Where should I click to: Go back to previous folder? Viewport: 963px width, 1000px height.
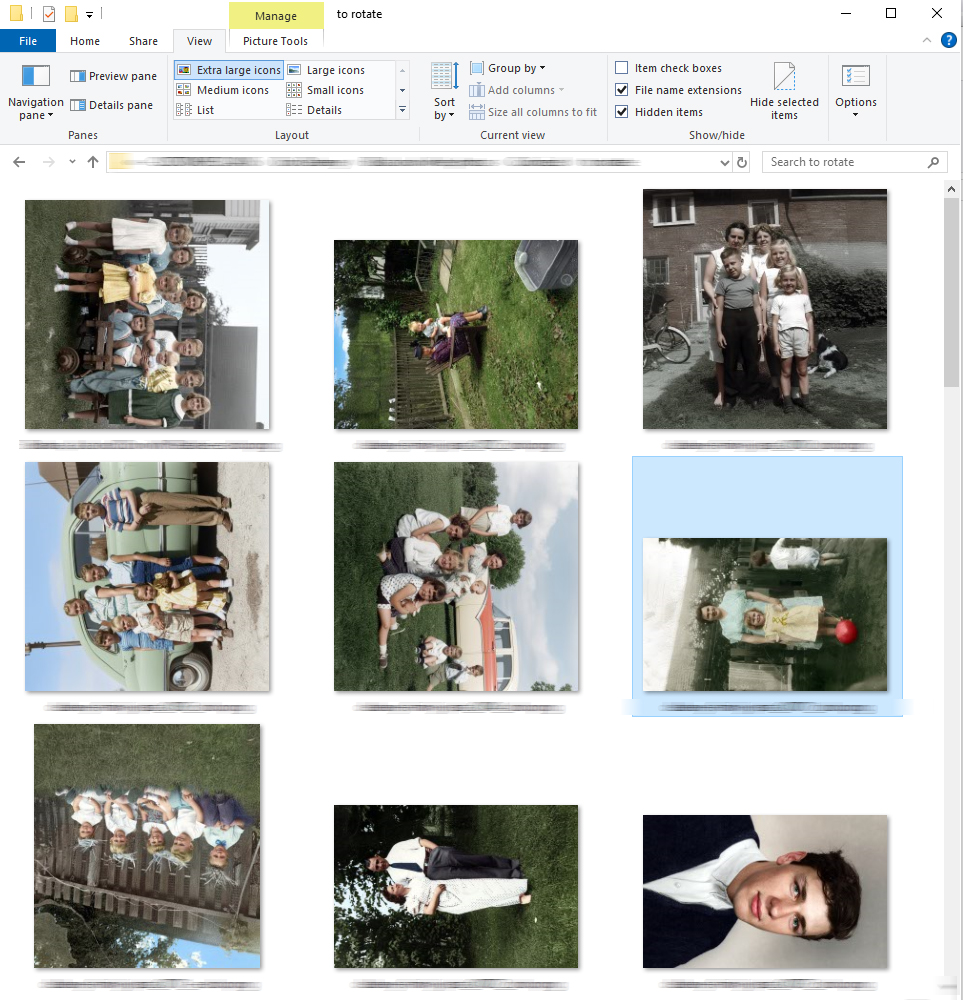(19, 162)
